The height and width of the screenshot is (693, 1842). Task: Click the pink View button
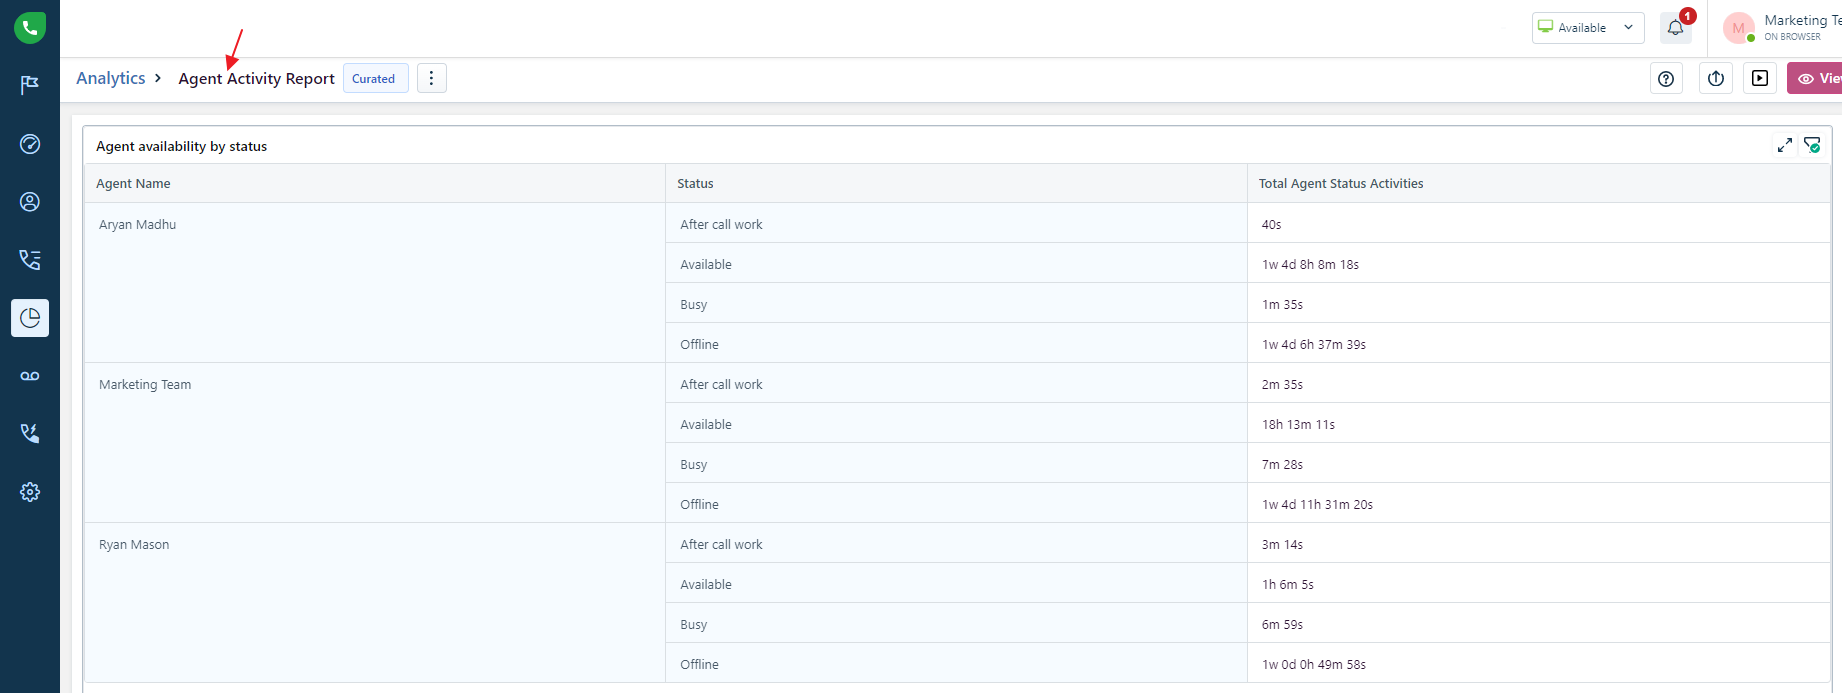(1814, 78)
